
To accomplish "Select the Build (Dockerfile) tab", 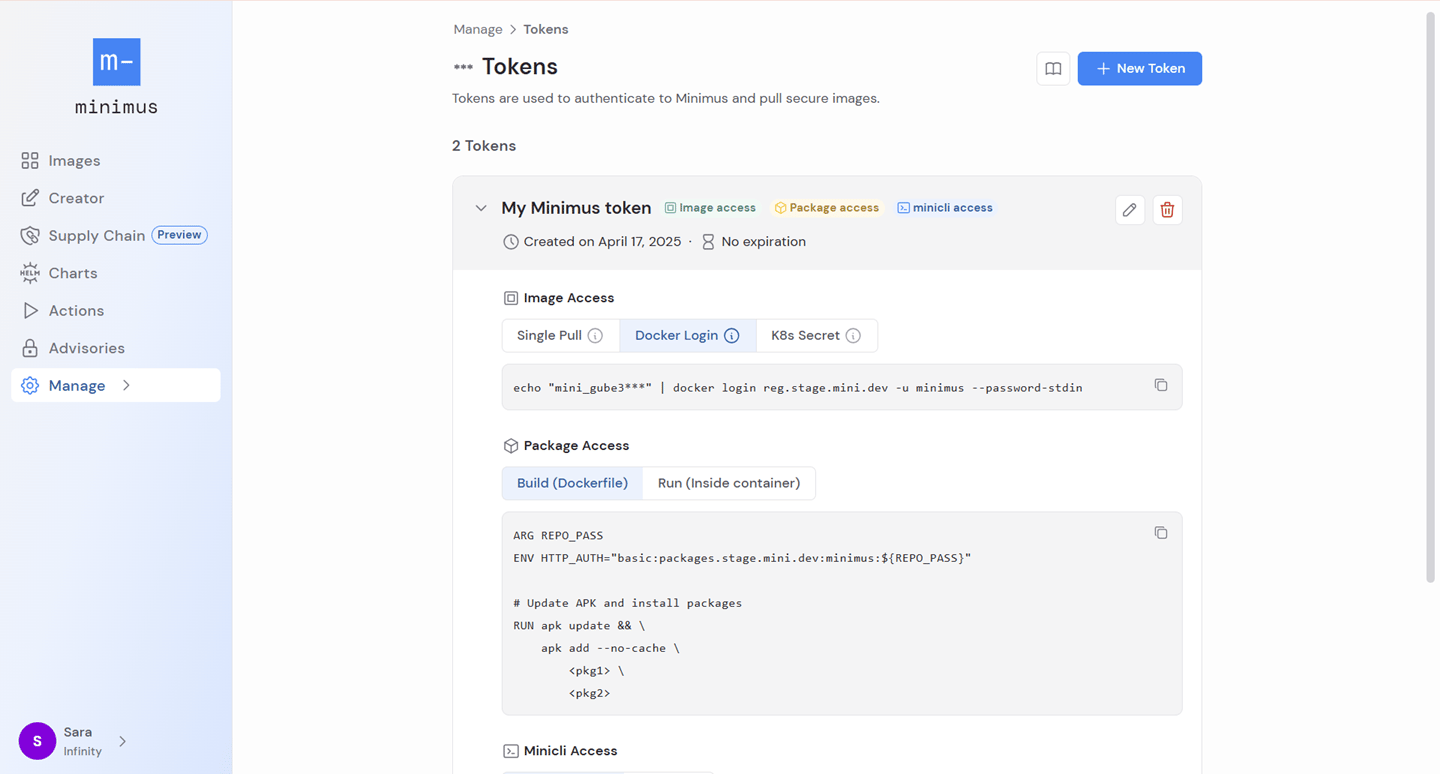I will point(572,483).
